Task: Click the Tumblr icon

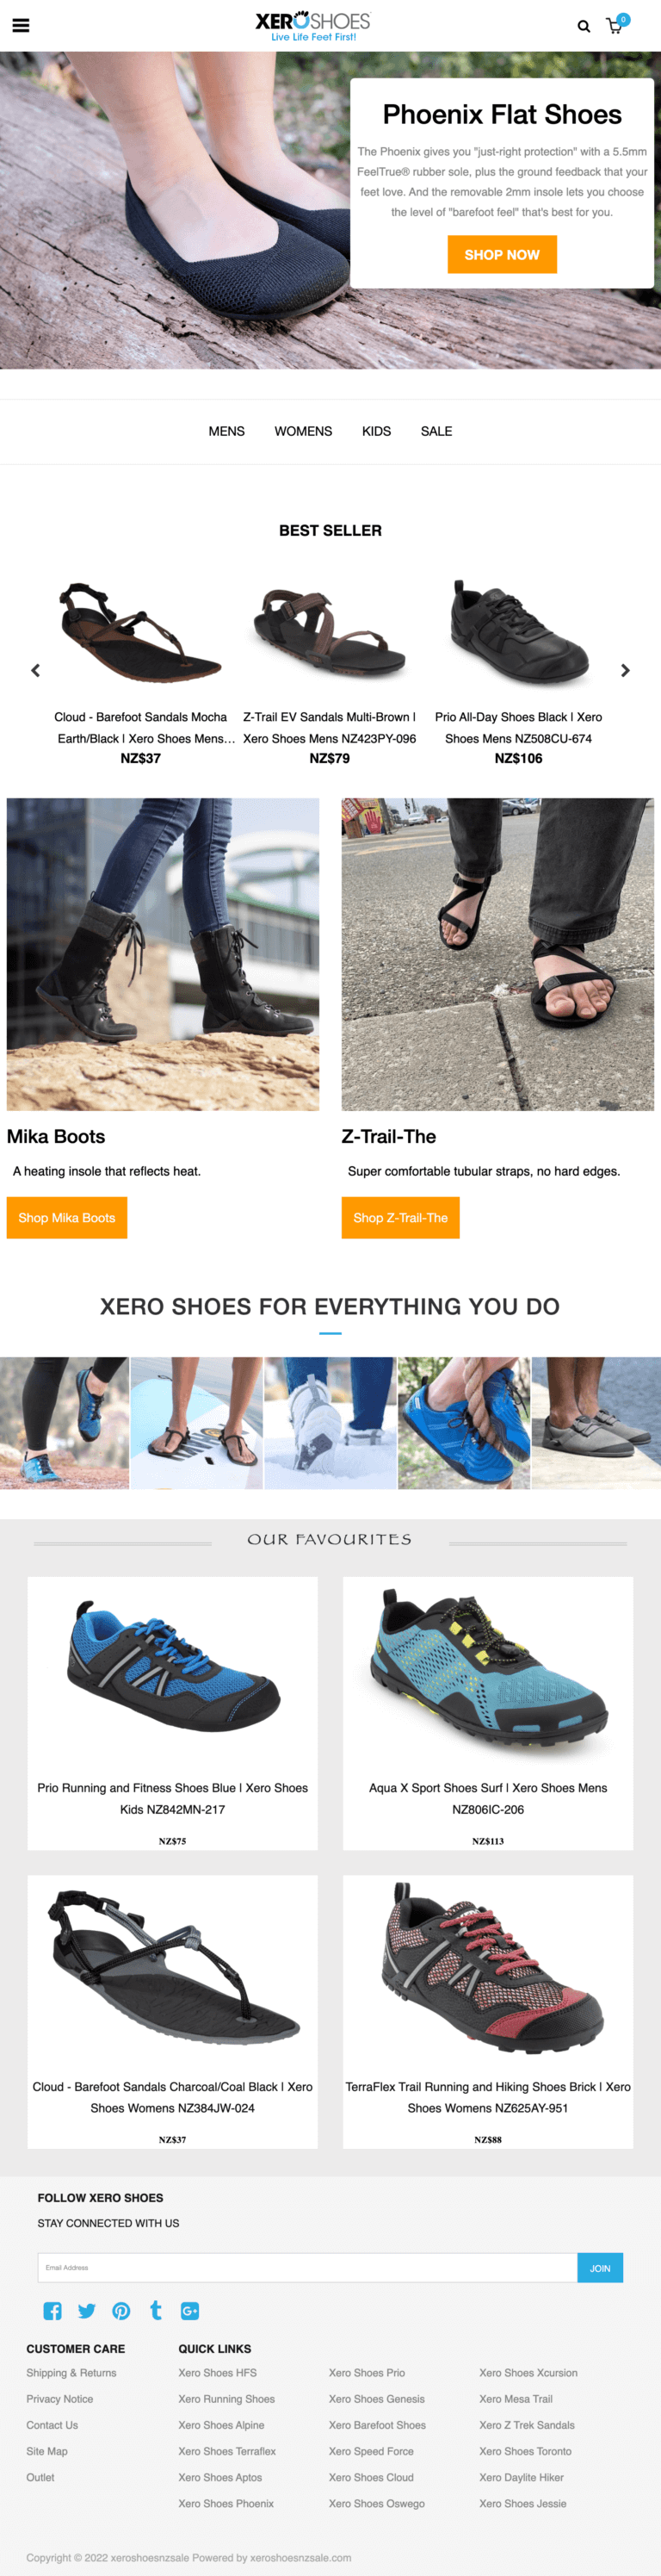Action: pyautogui.click(x=155, y=2310)
